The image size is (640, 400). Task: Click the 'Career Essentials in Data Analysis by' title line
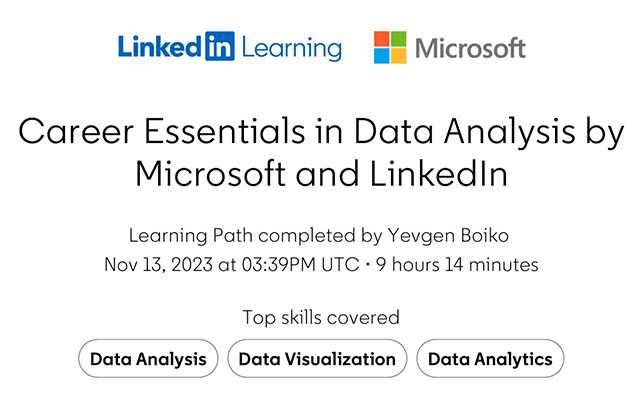(320, 132)
